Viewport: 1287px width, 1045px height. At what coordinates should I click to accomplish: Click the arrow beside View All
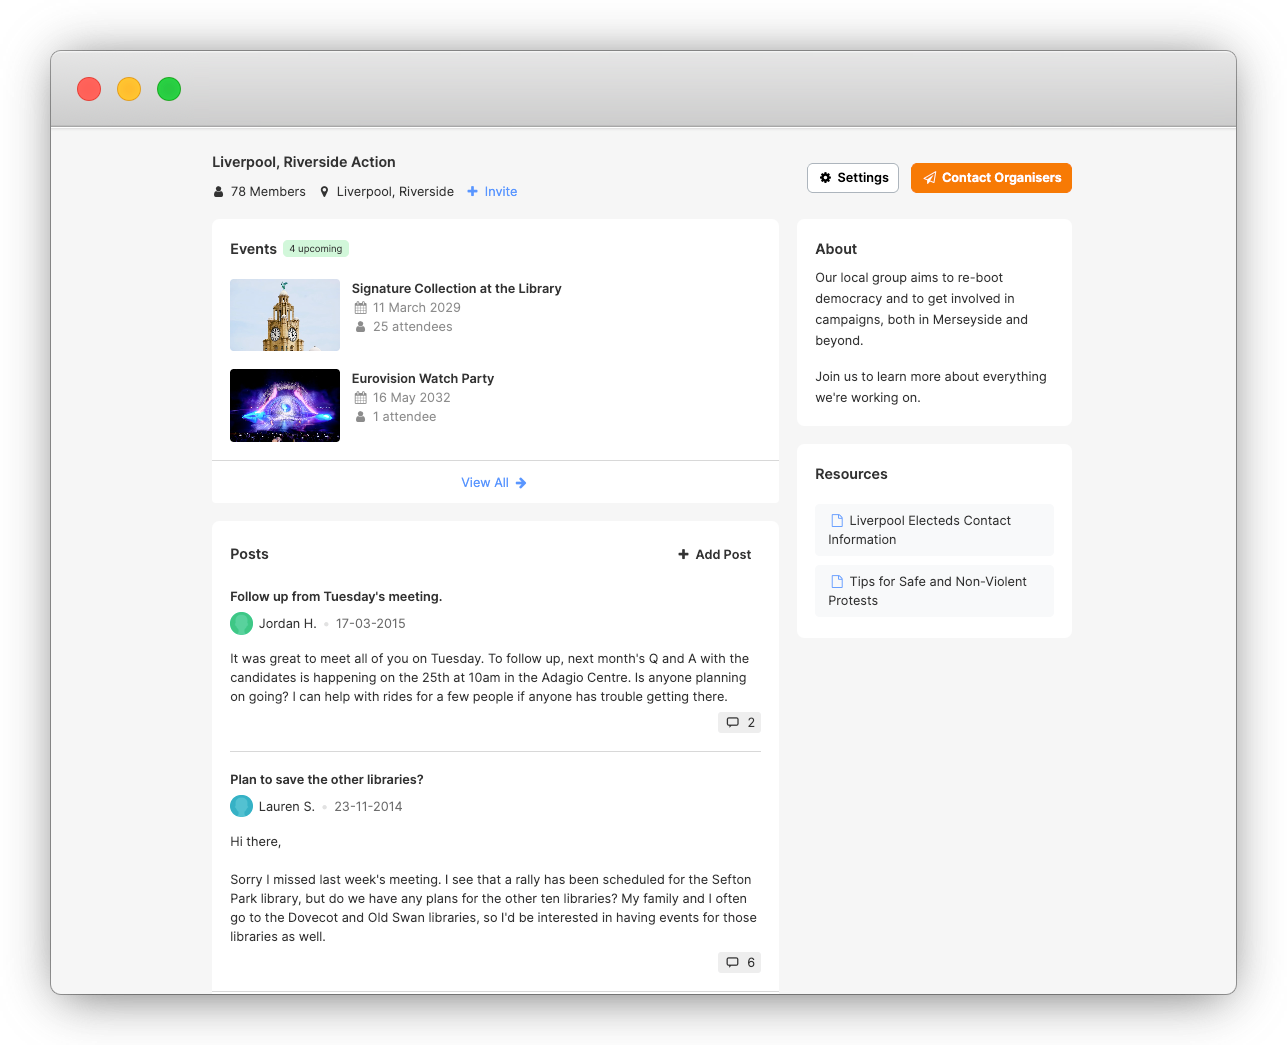coord(521,483)
